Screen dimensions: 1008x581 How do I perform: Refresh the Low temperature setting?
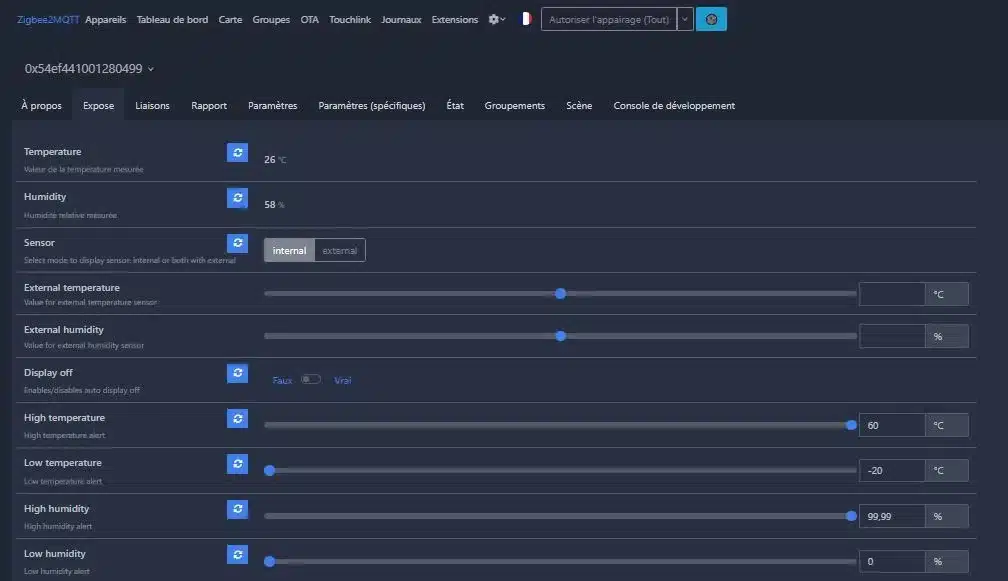pyautogui.click(x=237, y=464)
